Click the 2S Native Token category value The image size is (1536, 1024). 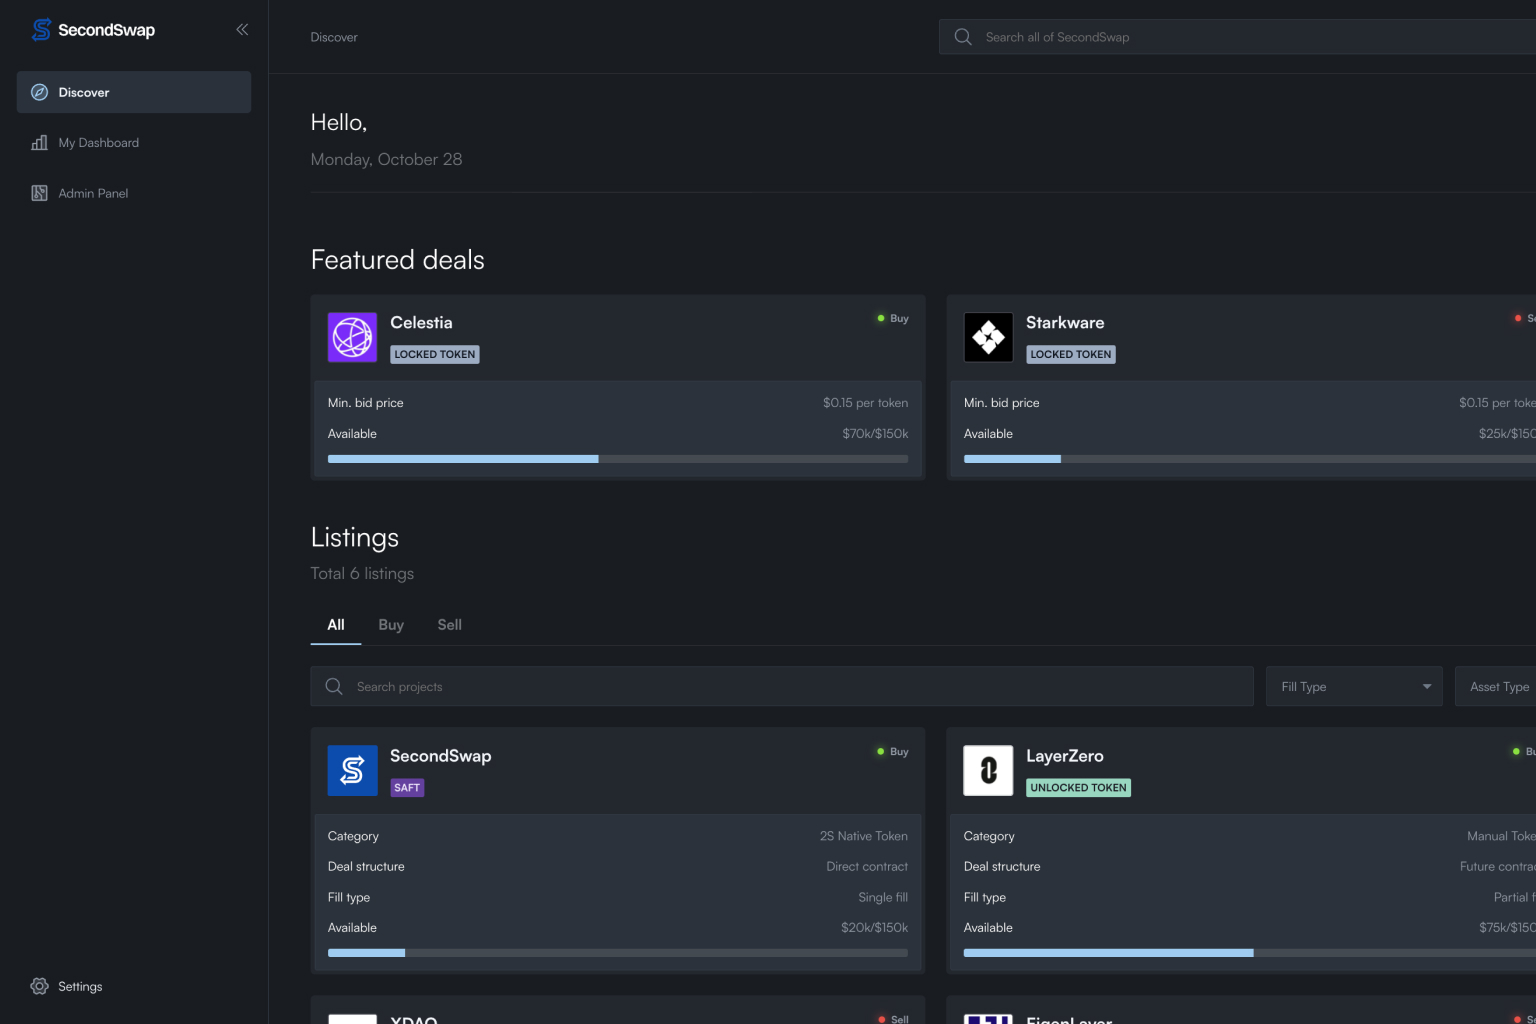[x=864, y=836]
